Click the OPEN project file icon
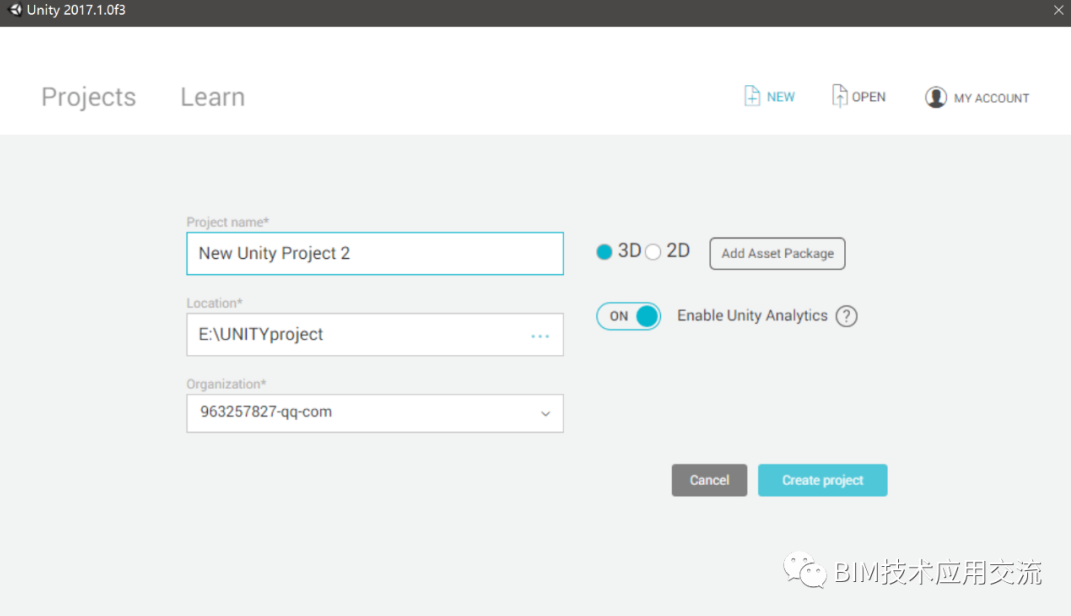 840,96
